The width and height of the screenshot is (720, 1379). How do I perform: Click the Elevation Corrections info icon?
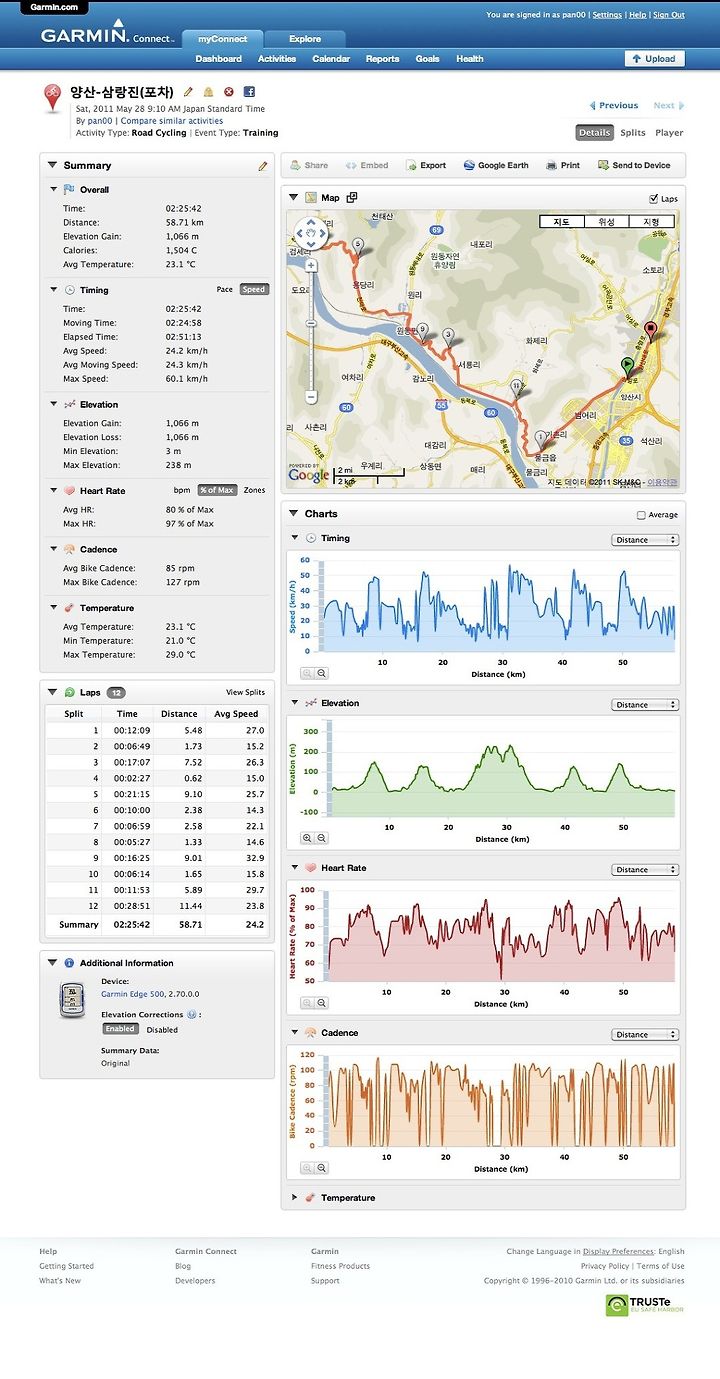(x=191, y=1014)
